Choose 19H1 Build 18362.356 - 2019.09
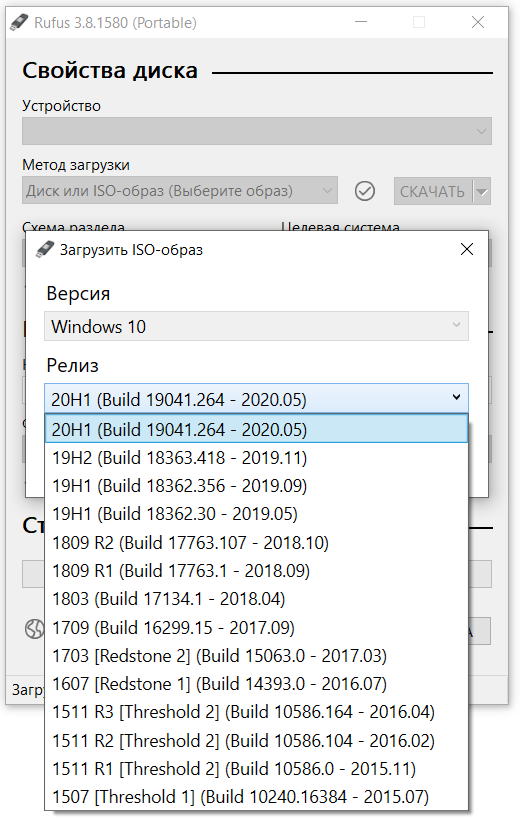 click(256, 486)
